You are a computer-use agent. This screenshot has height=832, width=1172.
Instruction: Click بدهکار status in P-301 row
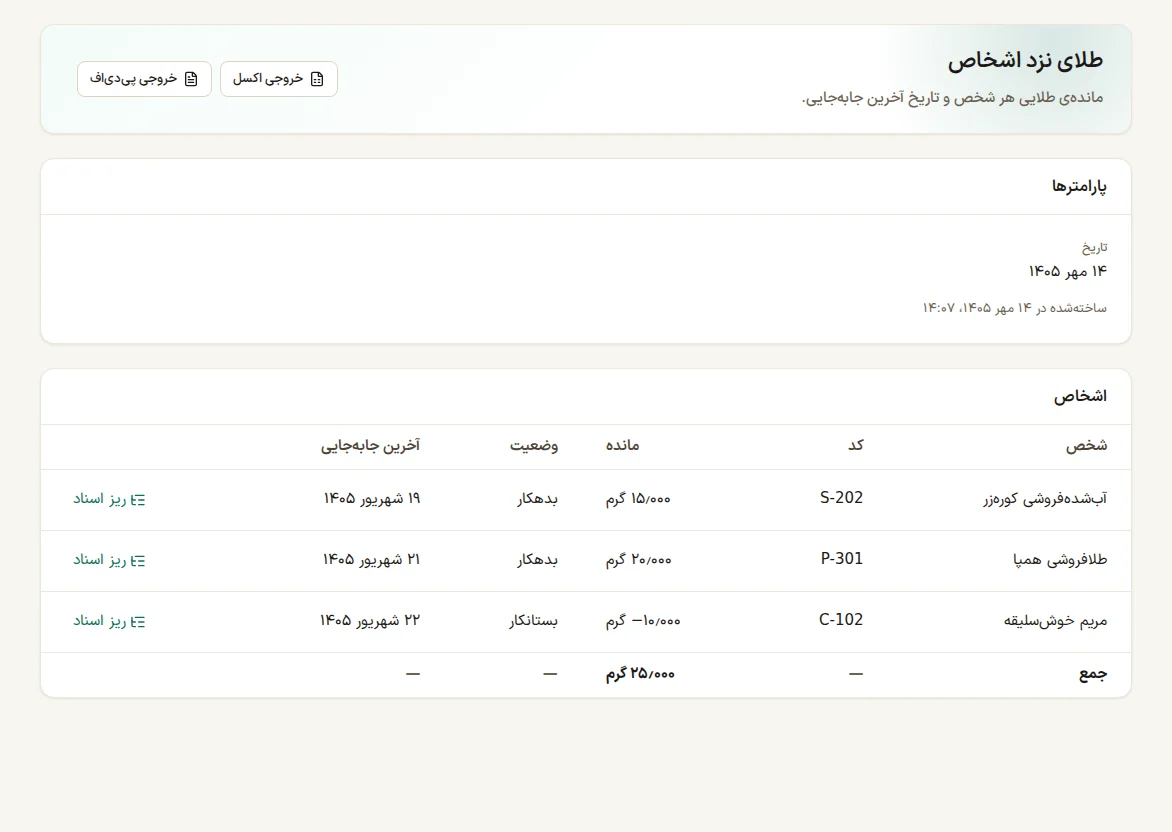pyautogui.click(x=537, y=561)
